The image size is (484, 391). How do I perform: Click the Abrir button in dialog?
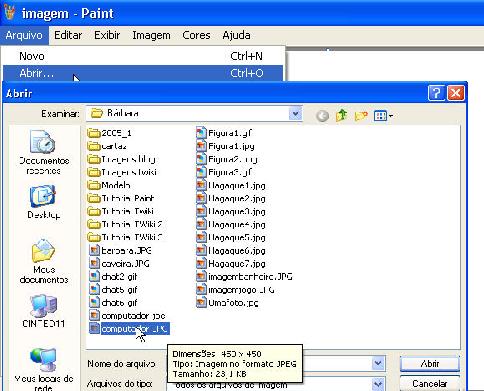[x=430, y=363]
